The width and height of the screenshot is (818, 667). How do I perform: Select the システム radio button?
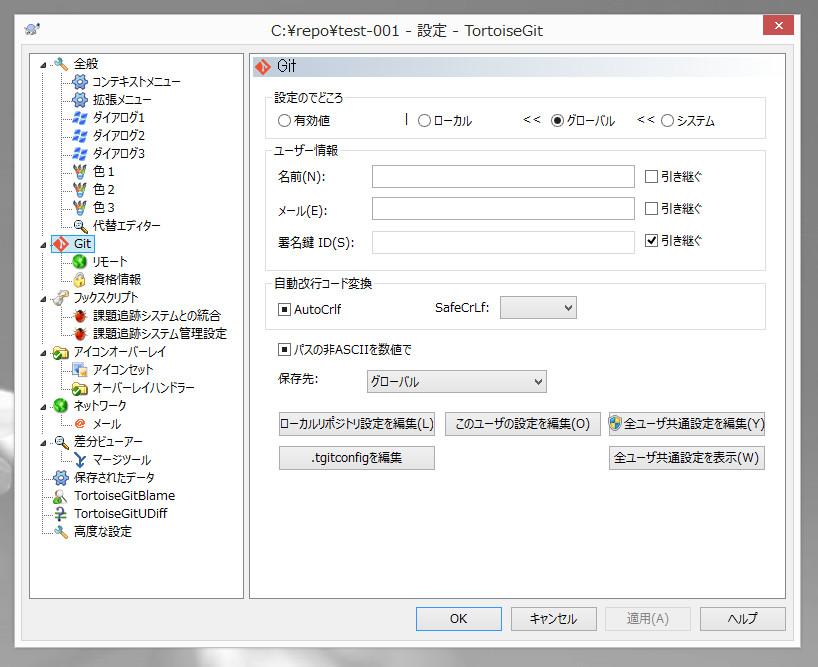(667, 121)
